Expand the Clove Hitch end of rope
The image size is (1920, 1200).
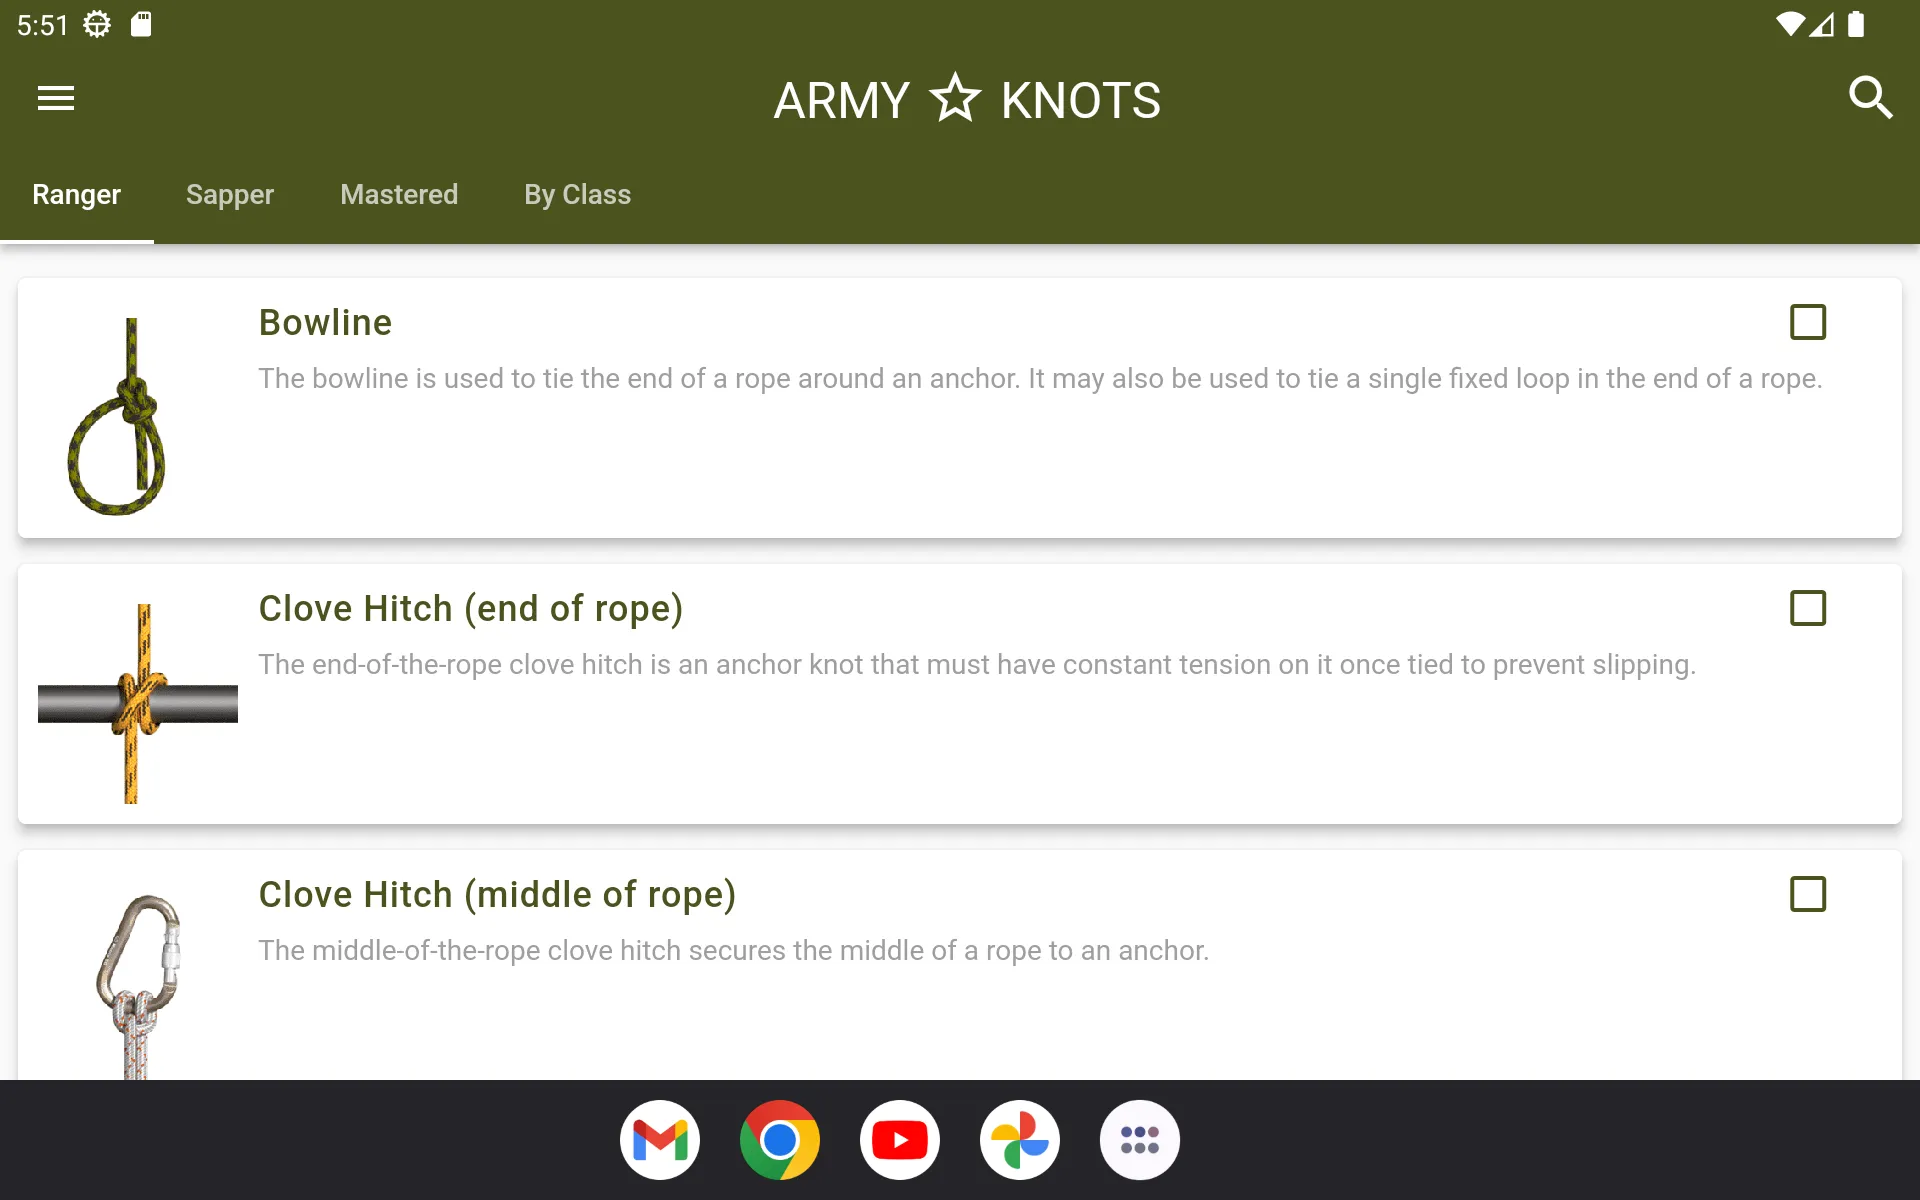coord(959,693)
